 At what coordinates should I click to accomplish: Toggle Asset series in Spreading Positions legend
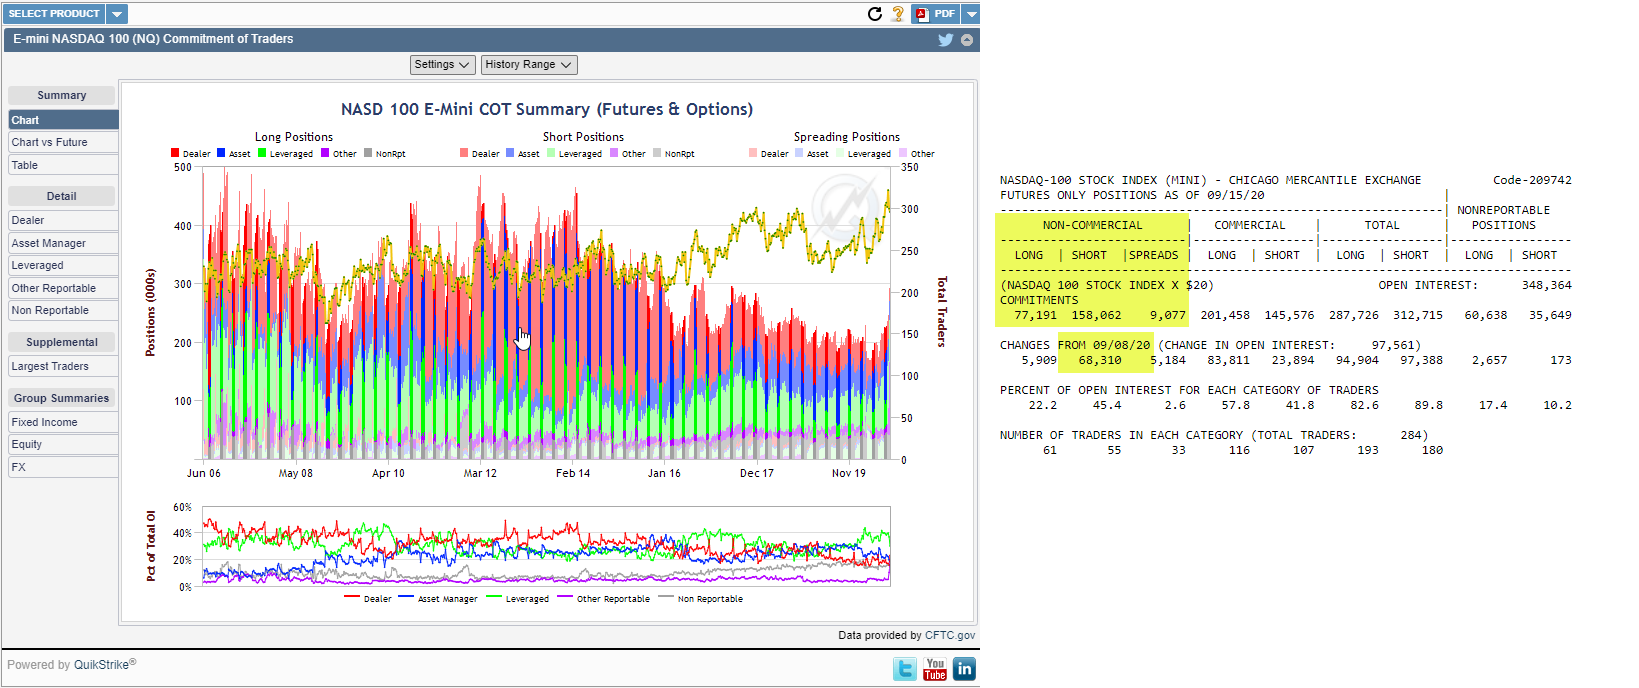tap(812, 154)
